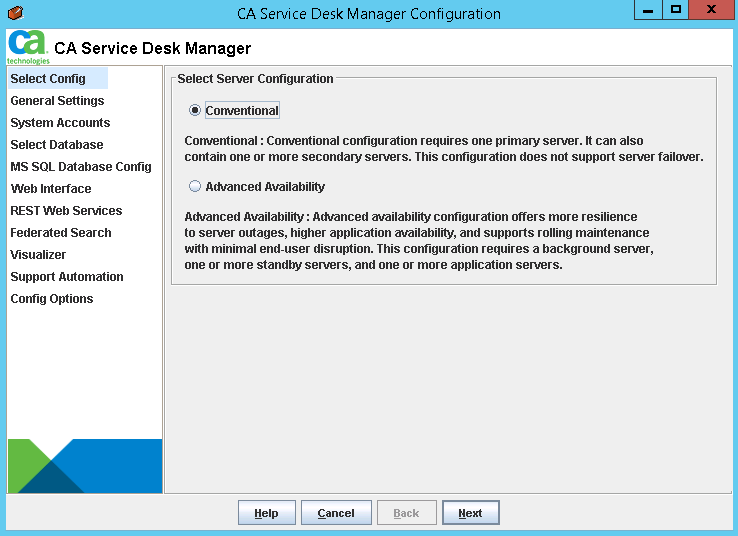Screen dimensions: 738x536
Task: Open Config Options section
Action: (x=52, y=299)
